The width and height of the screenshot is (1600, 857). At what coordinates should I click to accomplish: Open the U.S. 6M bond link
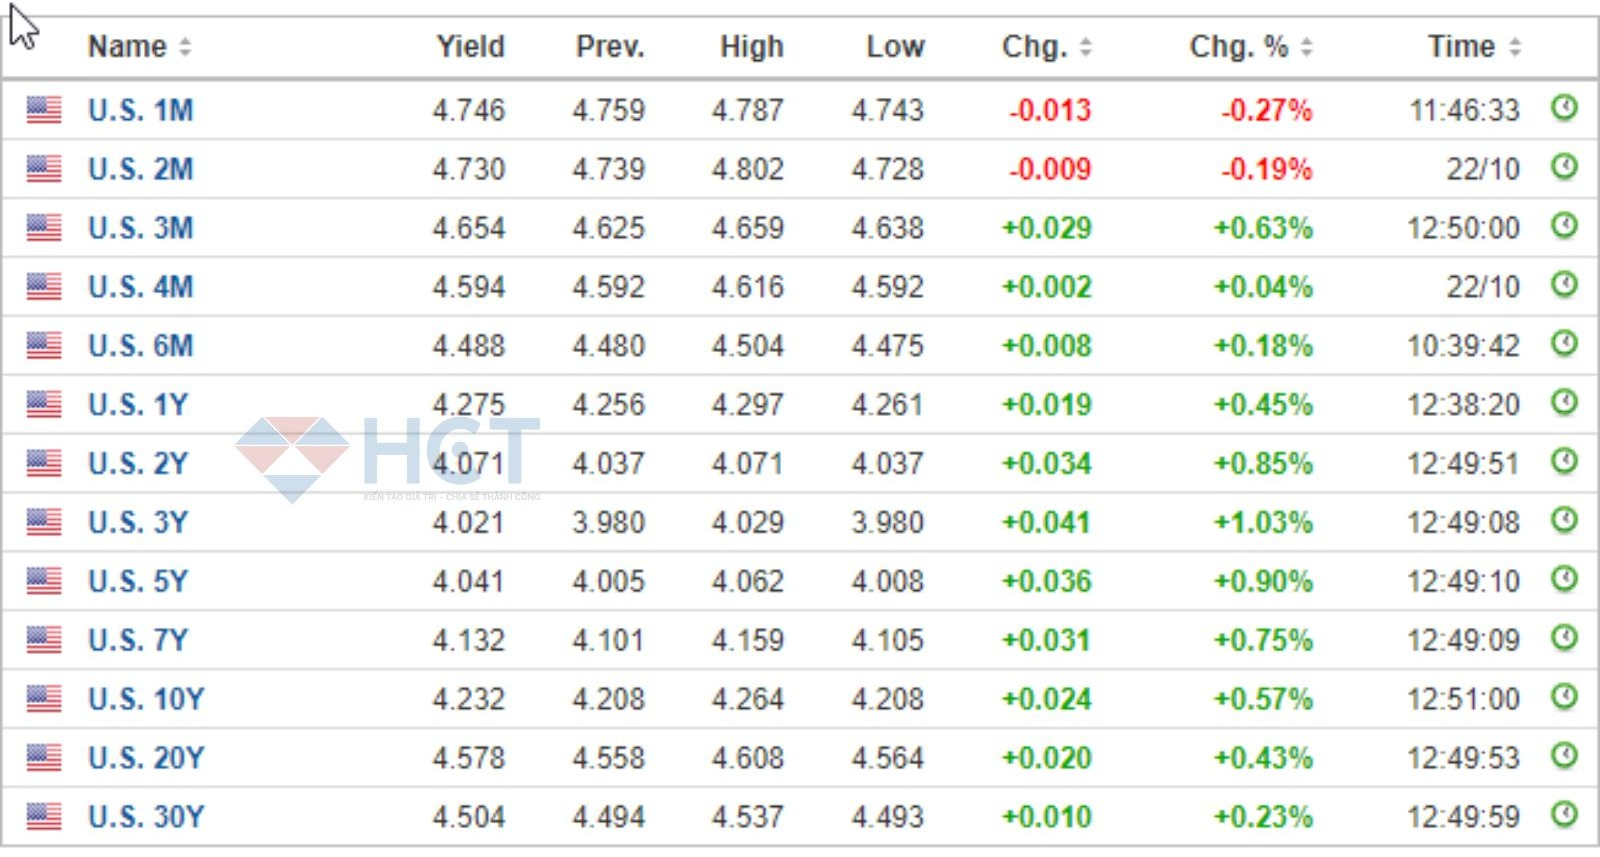140,346
